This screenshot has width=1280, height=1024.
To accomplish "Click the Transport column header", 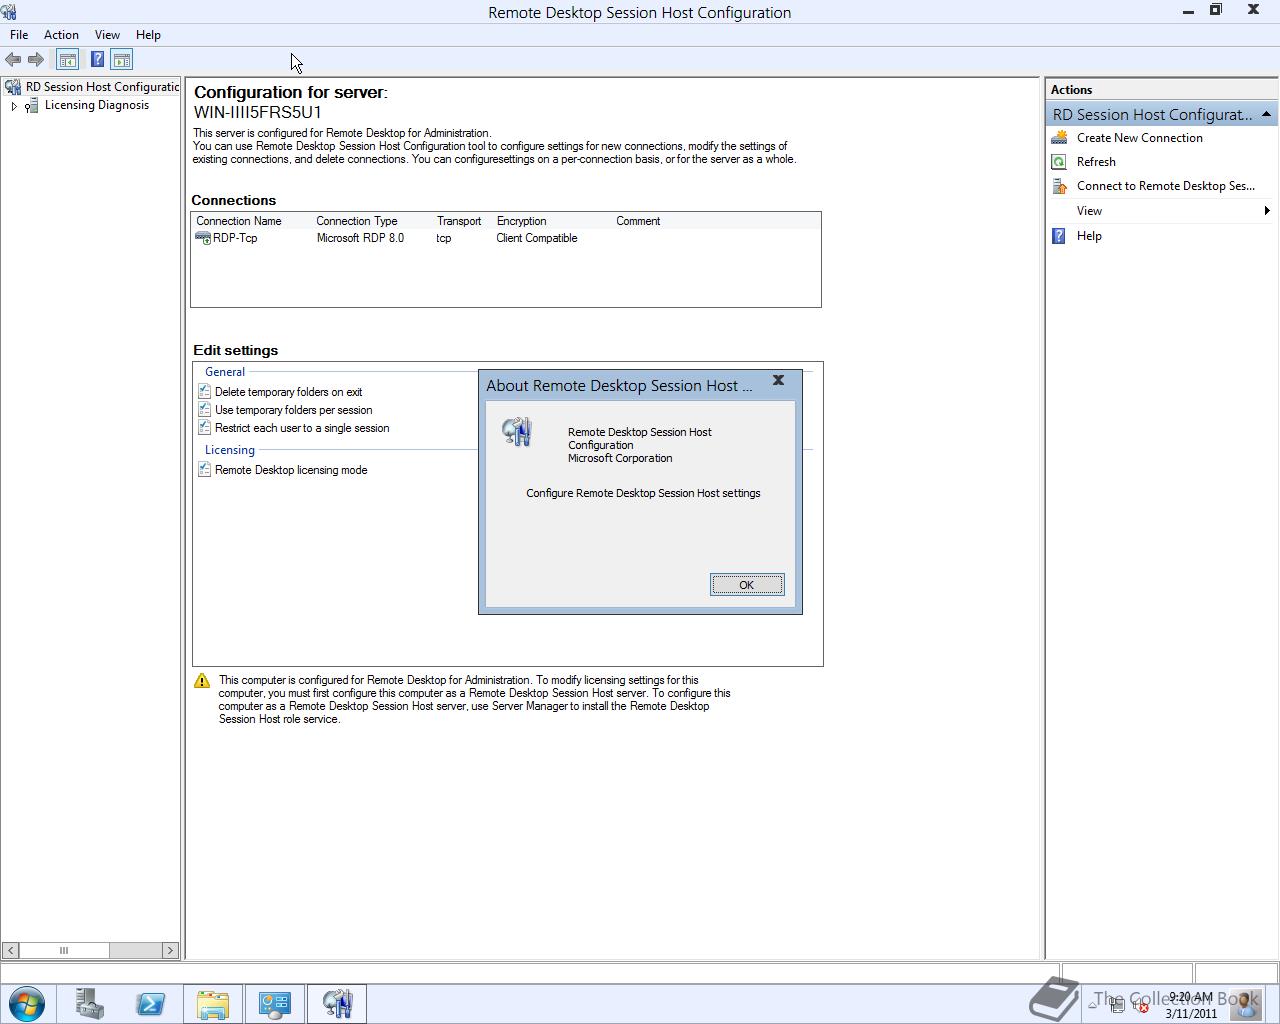I will coord(459,221).
